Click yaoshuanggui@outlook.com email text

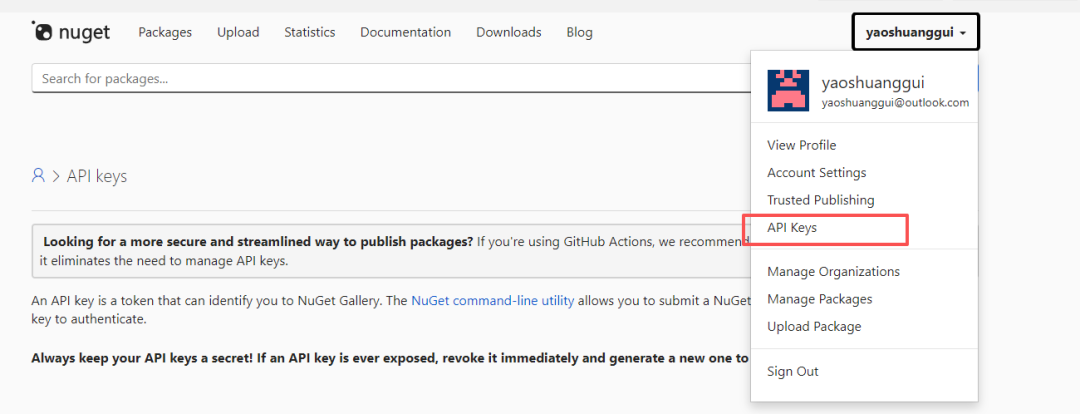tap(895, 103)
